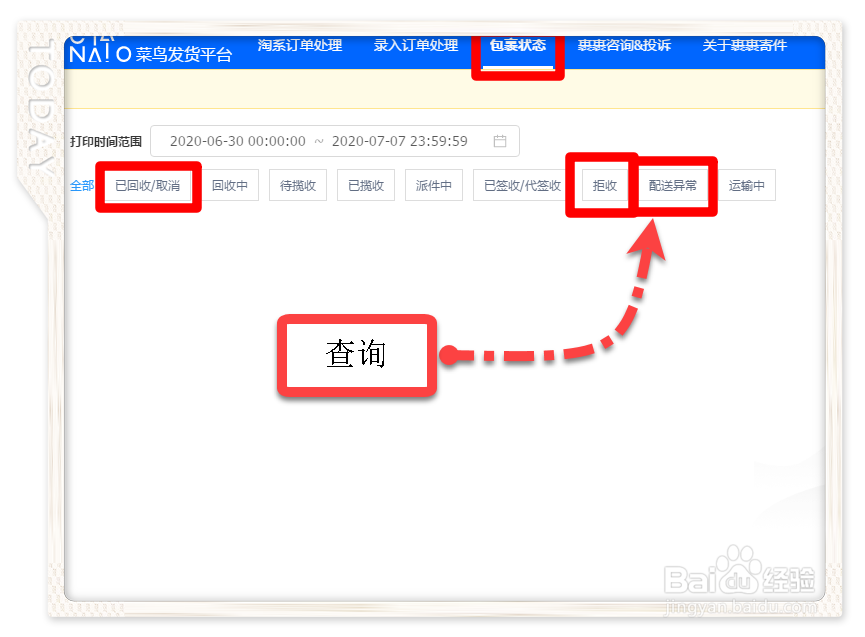This screenshot has width=865, height=637.
Task: Click the start date 2020-06-30 field
Action: [239, 140]
